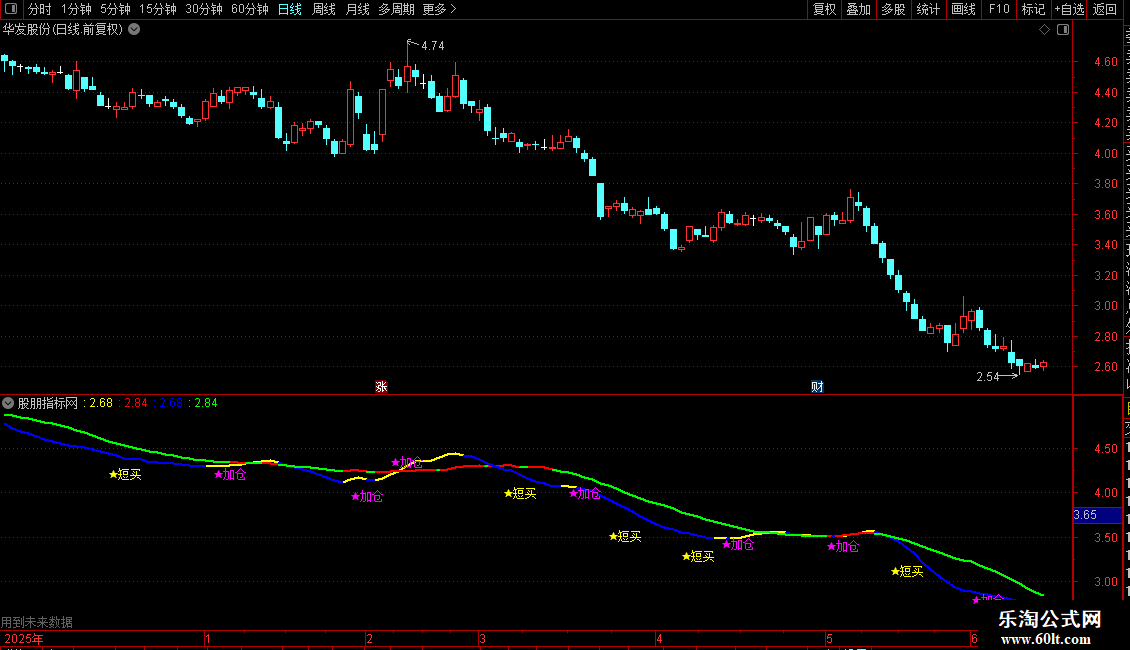This screenshot has height=650, width=1130.
Task: Add stock via +自选 button
Action: click(1069, 9)
